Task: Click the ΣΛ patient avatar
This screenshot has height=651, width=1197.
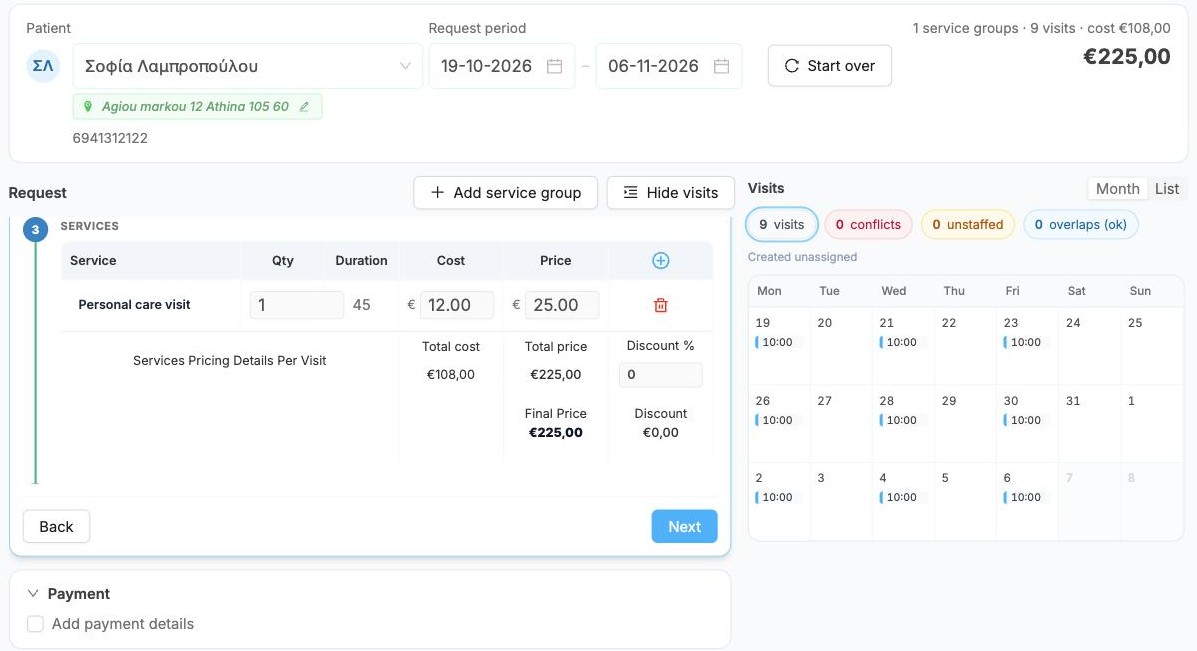Action: tap(43, 66)
